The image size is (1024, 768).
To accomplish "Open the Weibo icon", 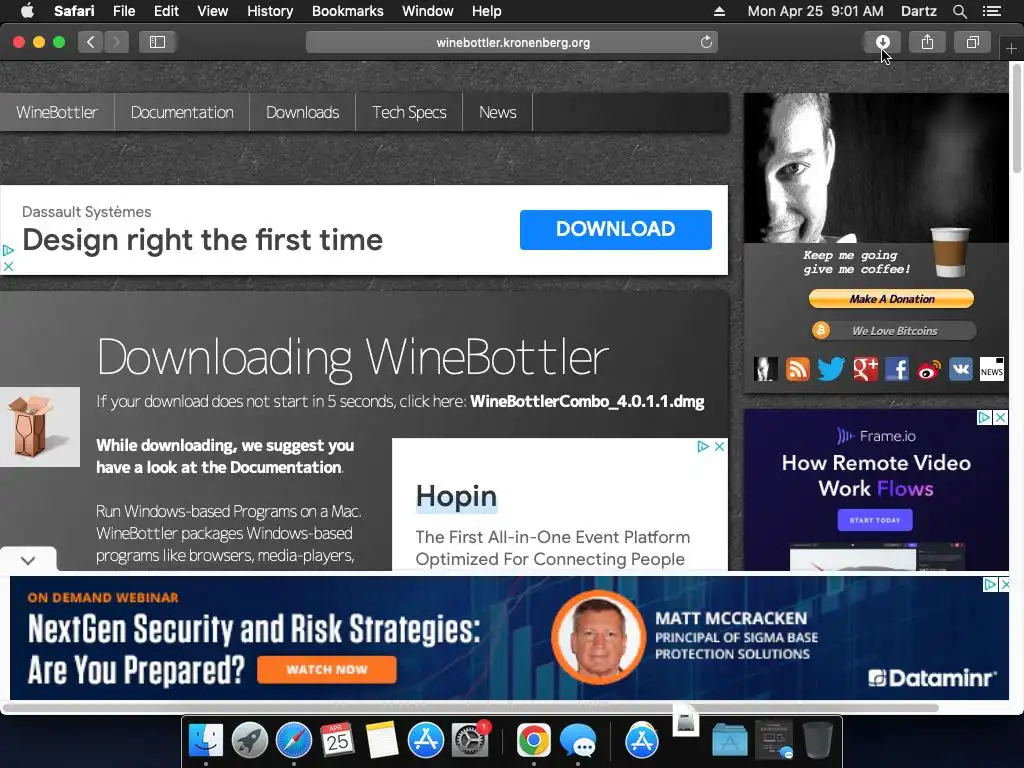I will click(x=929, y=370).
